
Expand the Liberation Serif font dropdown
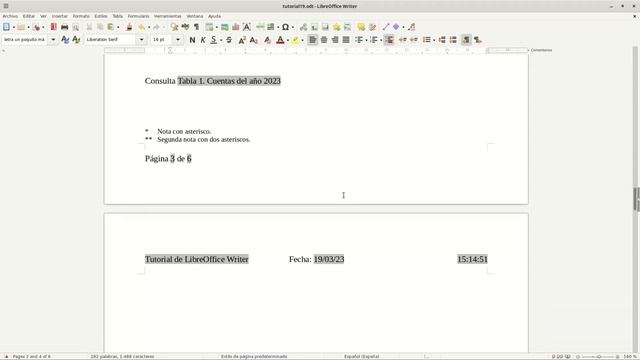click(141, 40)
